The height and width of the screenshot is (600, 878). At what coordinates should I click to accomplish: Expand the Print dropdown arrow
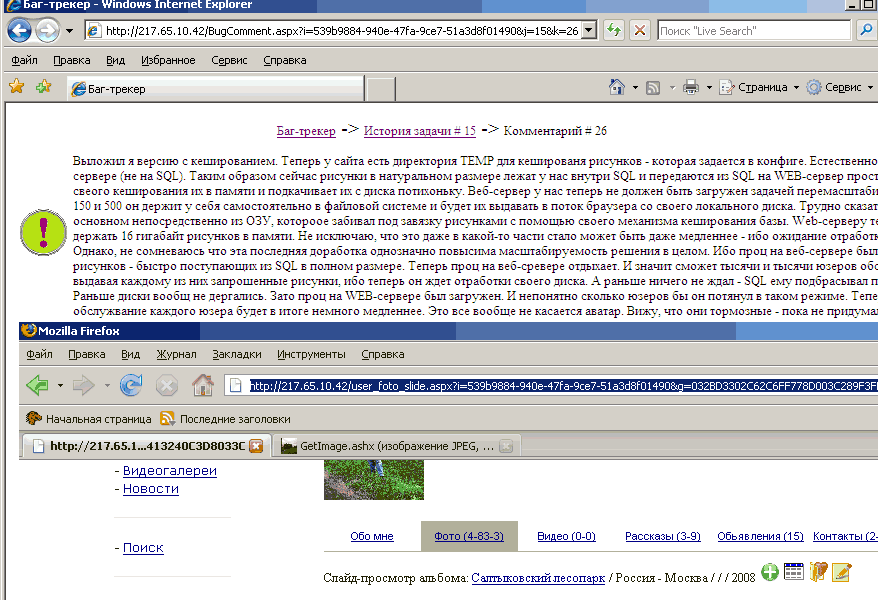tap(709, 87)
